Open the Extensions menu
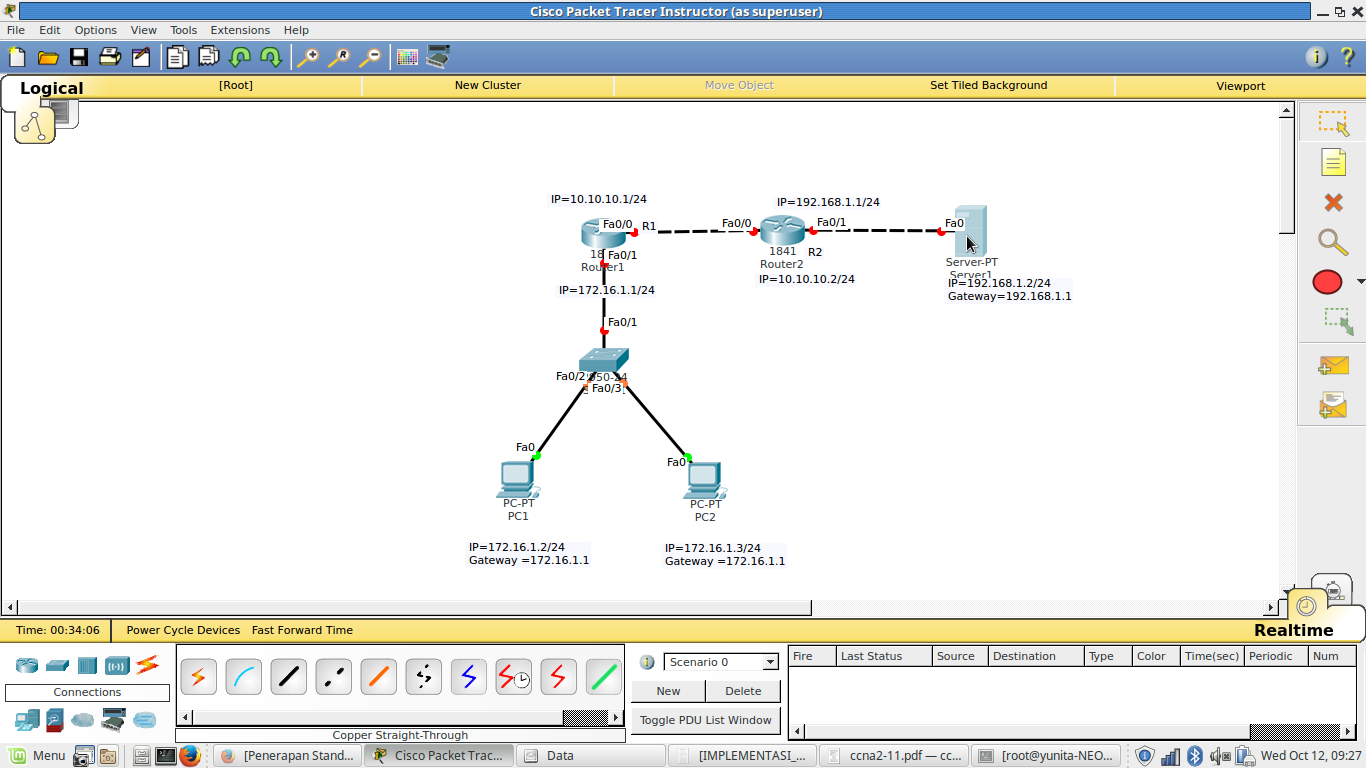The height and width of the screenshot is (768, 1366). tap(240, 30)
